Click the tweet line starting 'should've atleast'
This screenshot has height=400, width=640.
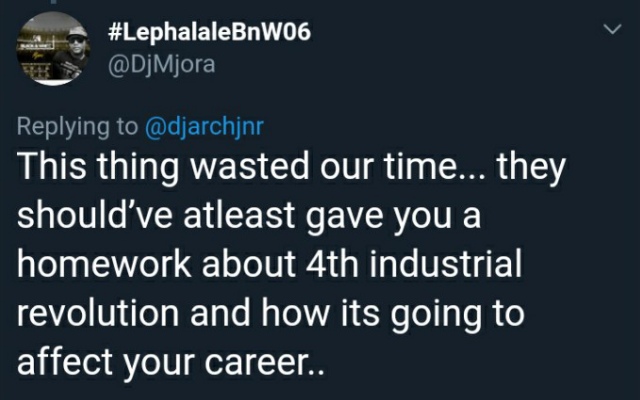pyautogui.click(x=249, y=215)
